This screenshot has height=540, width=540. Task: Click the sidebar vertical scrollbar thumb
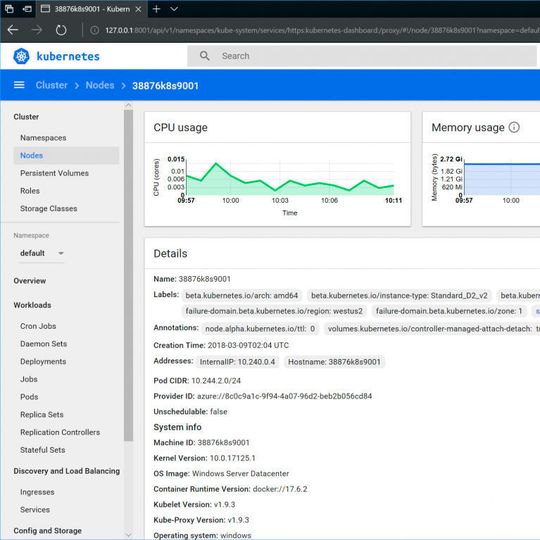pos(128,276)
